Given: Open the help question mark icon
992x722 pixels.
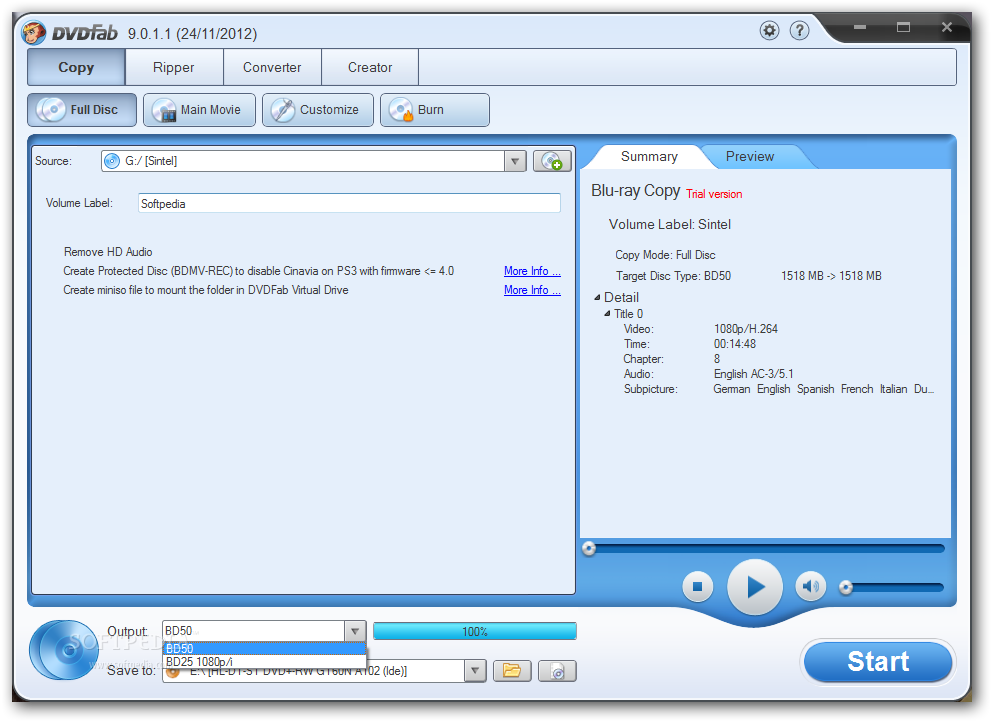Looking at the screenshot, I should pos(799,30).
